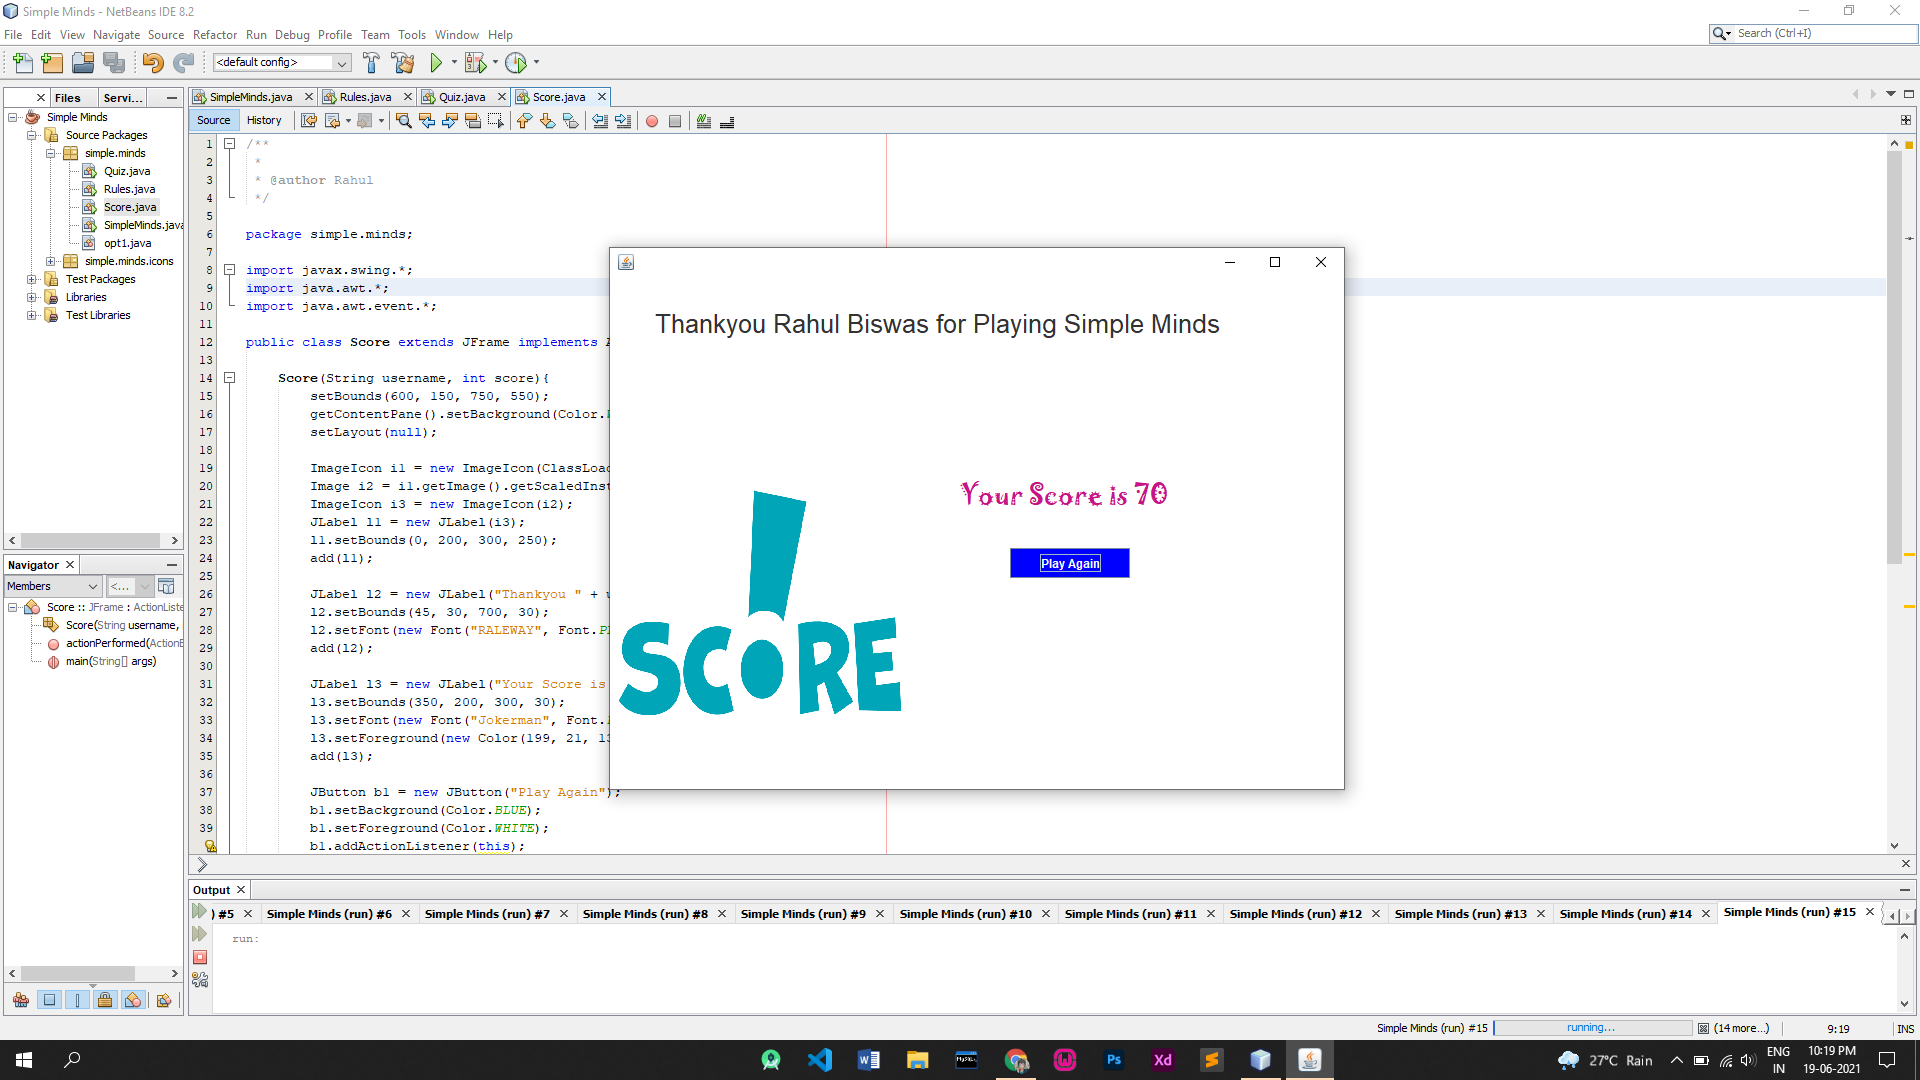Click the Projects panel horizontal scrollbar
Viewport: 1920px width, 1080px height.
point(90,540)
